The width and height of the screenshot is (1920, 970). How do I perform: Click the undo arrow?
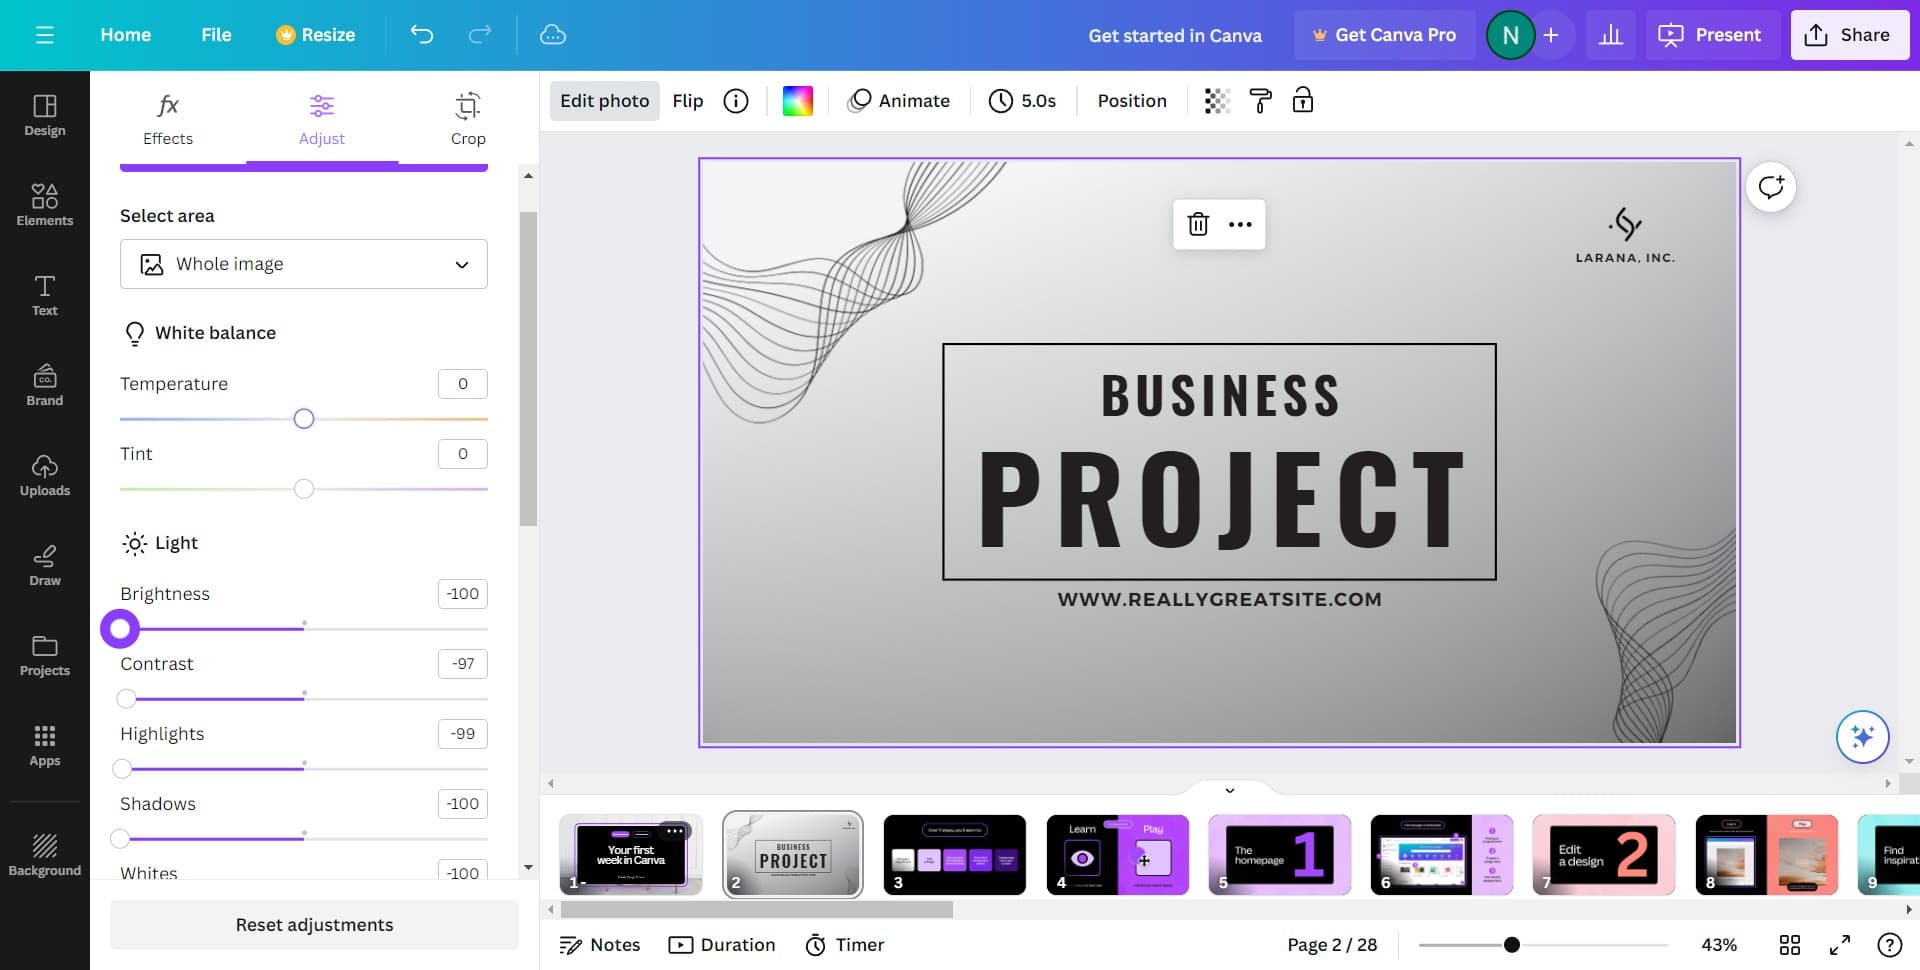pyautogui.click(x=422, y=35)
